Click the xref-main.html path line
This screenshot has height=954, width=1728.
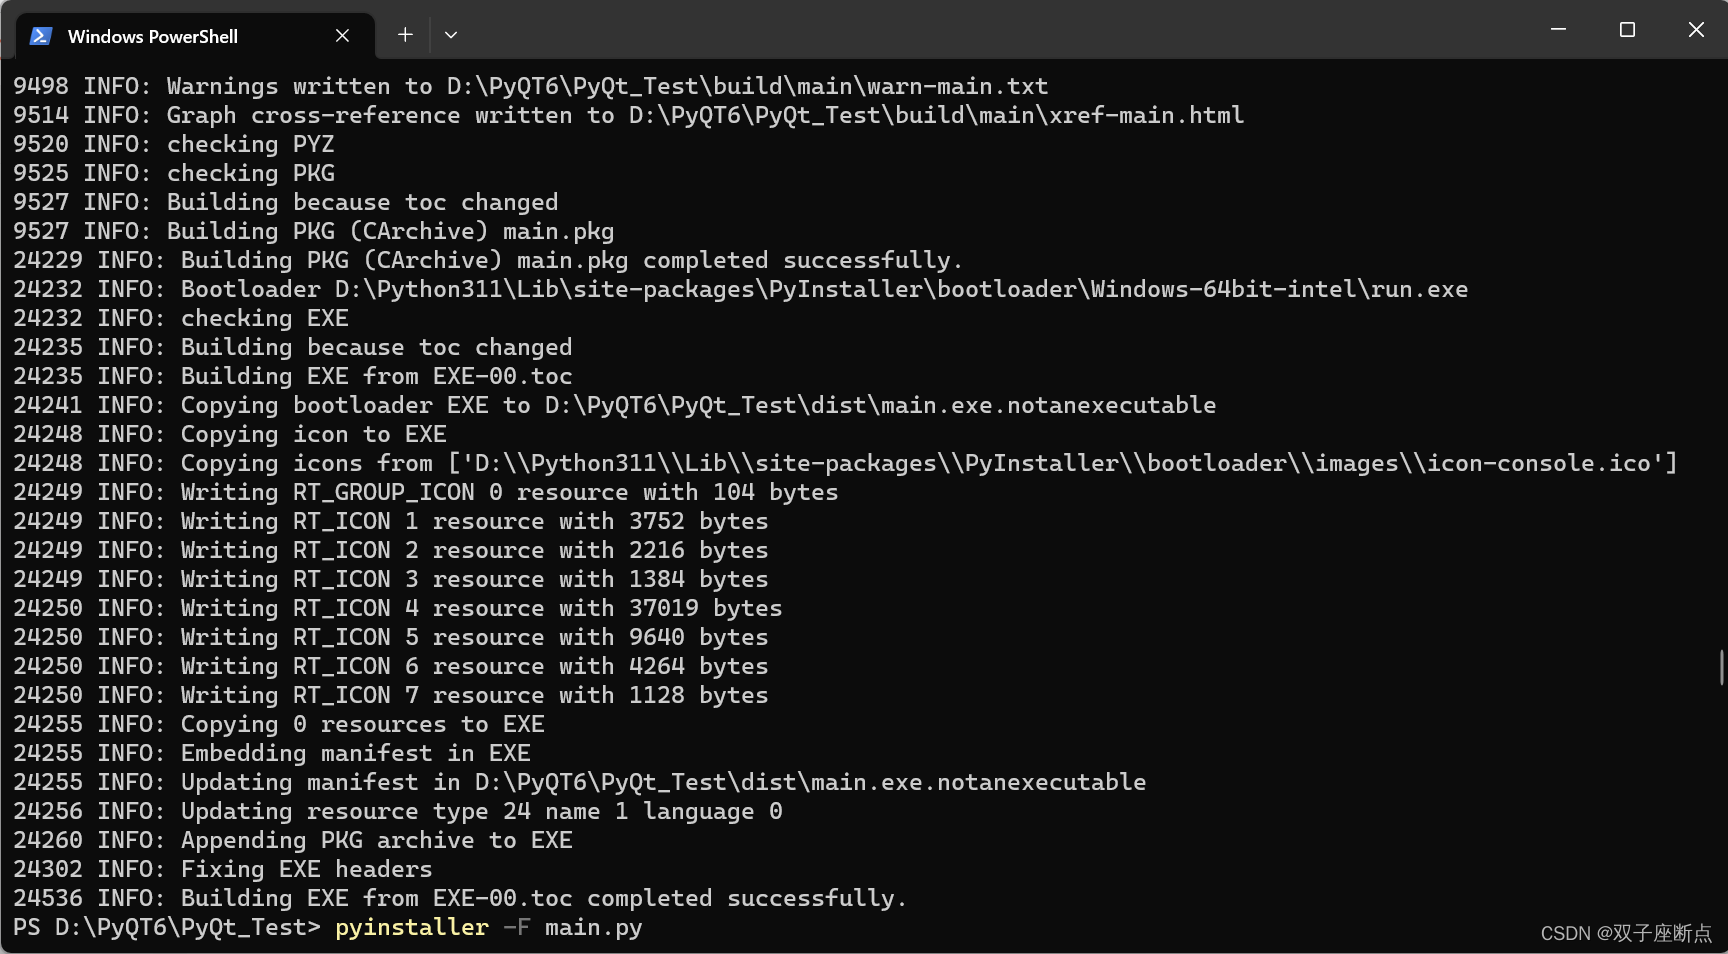(x=628, y=115)
